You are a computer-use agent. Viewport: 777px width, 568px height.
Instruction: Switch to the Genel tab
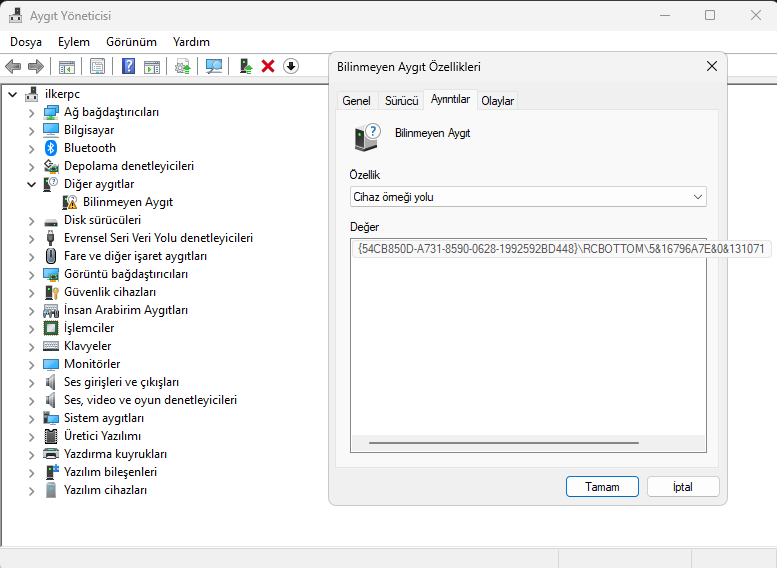pos(356,101)
